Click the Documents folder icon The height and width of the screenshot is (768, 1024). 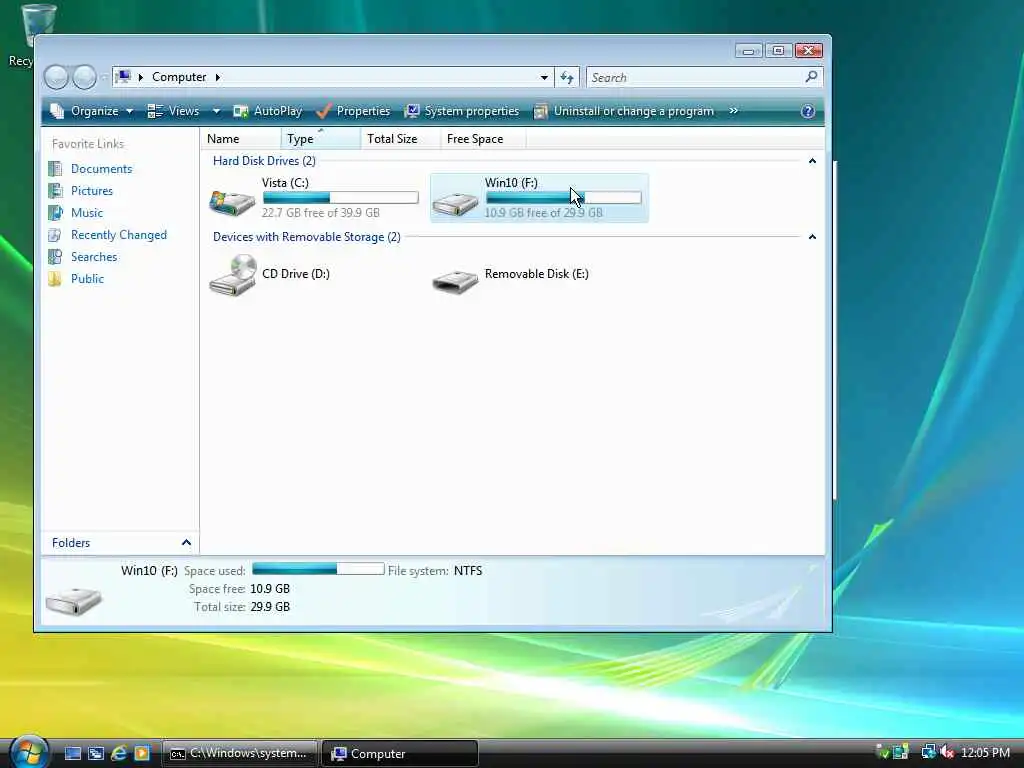[x=55, y=169]
